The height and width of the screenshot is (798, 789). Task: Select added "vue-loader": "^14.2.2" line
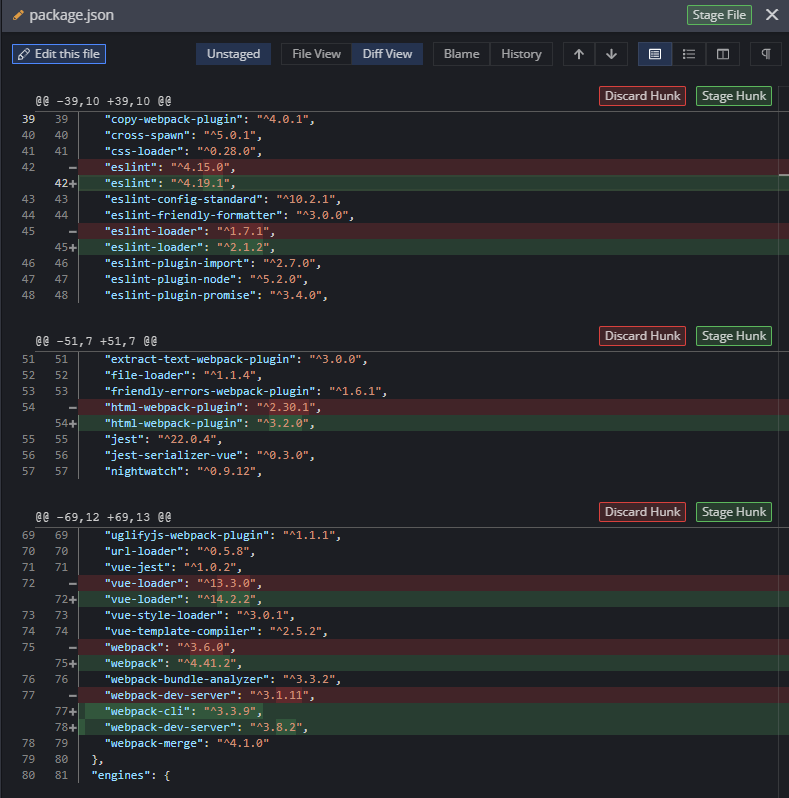pyautogui.click(x=434, y=600)
